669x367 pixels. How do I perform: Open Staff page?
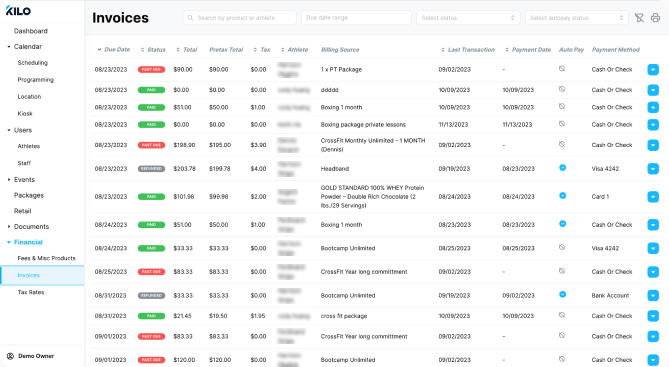tap(24, 163)
